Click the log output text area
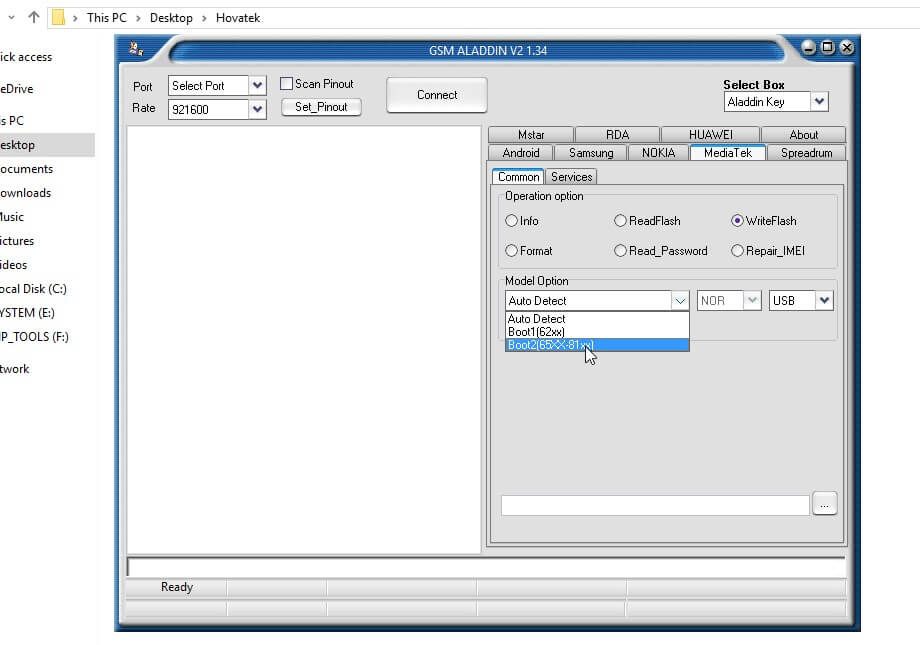 click(x=304, y=340)
